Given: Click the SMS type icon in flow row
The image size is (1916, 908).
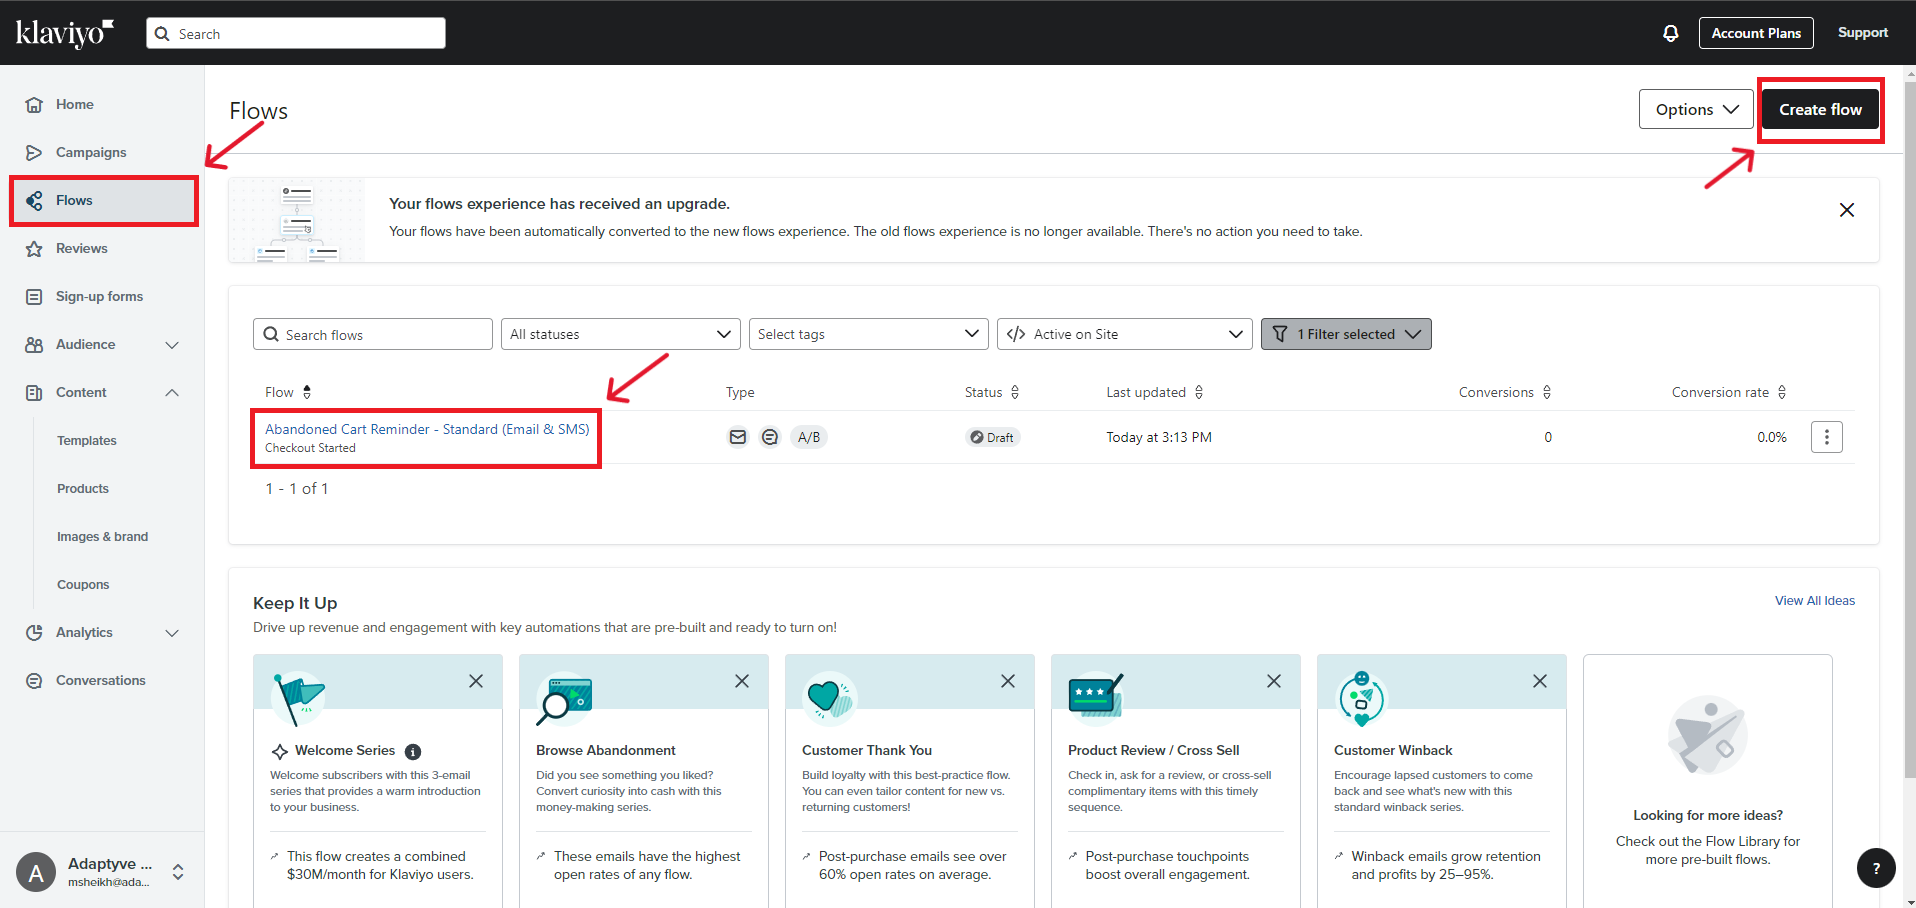Looking at the screenshot, I should pos(769,437).
